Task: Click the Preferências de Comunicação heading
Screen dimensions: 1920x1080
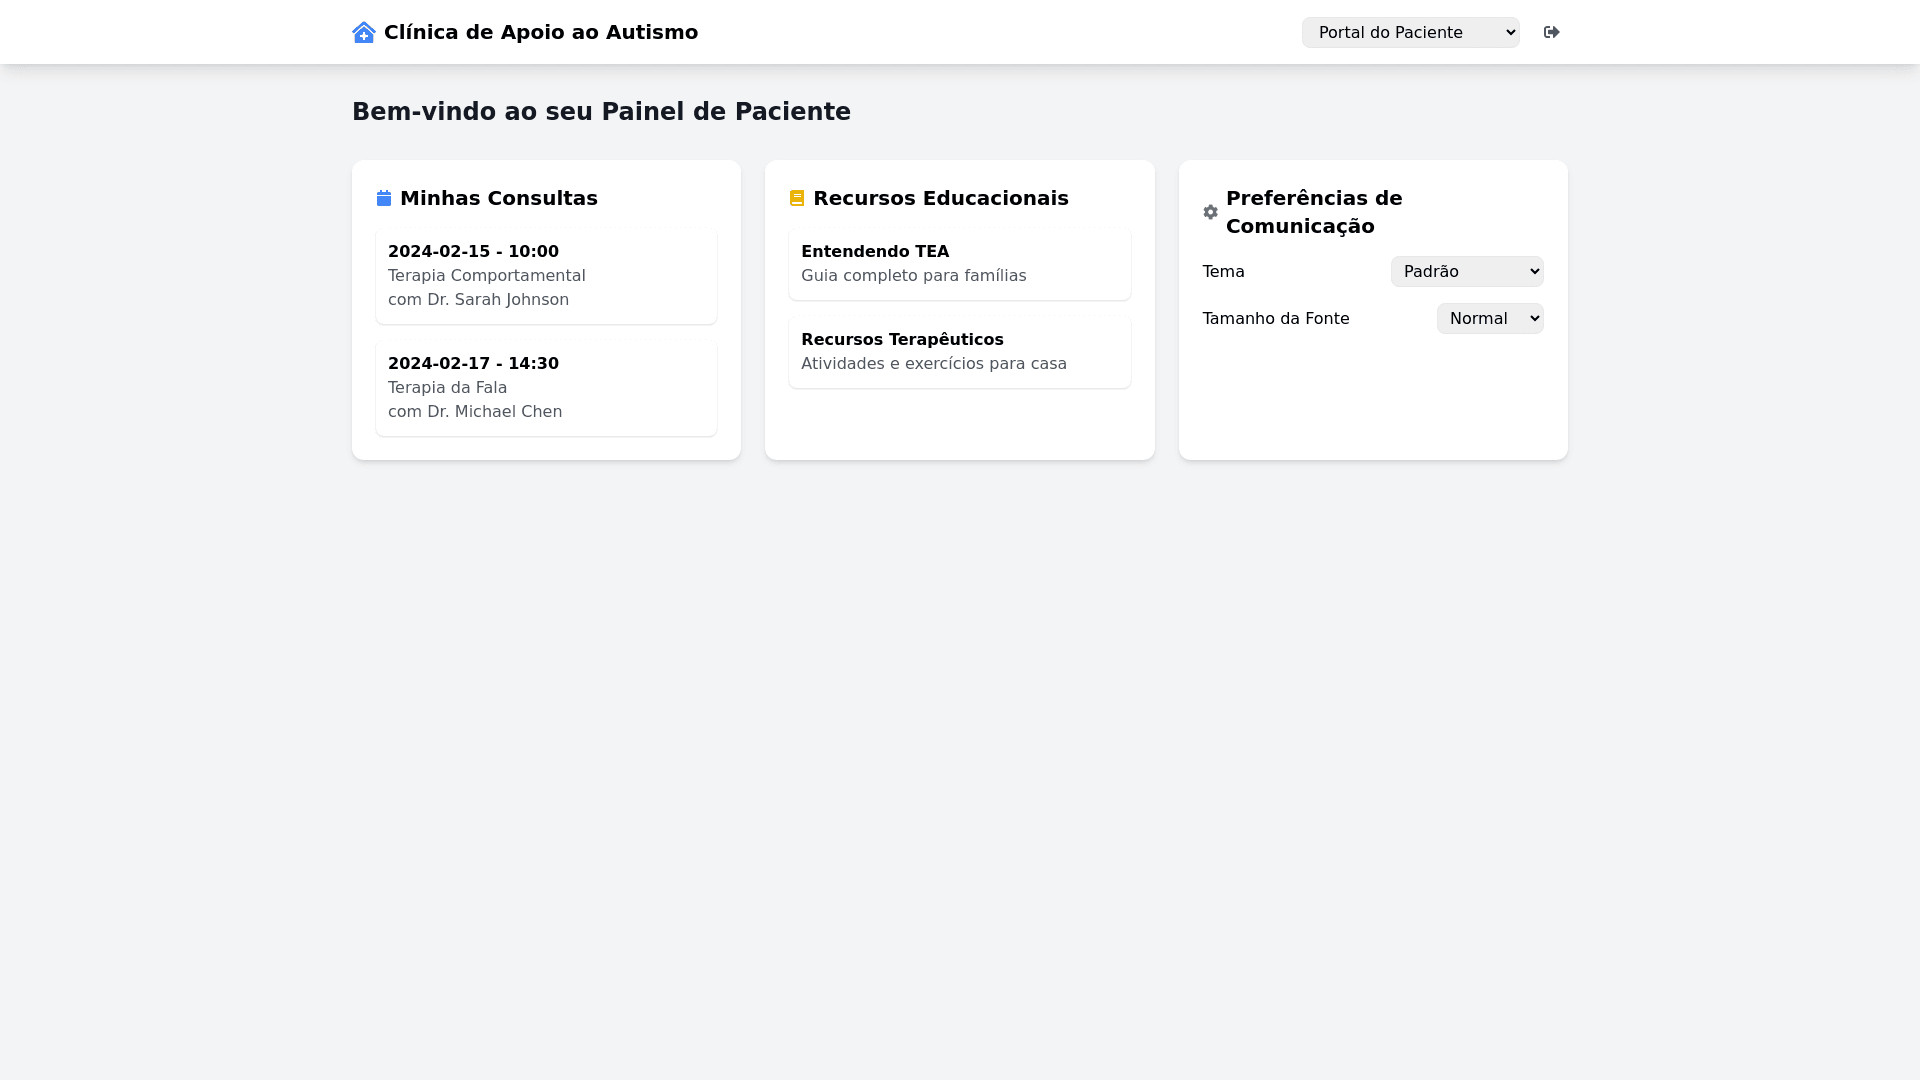Action: pyautogui.click(x=1314, y=212)
